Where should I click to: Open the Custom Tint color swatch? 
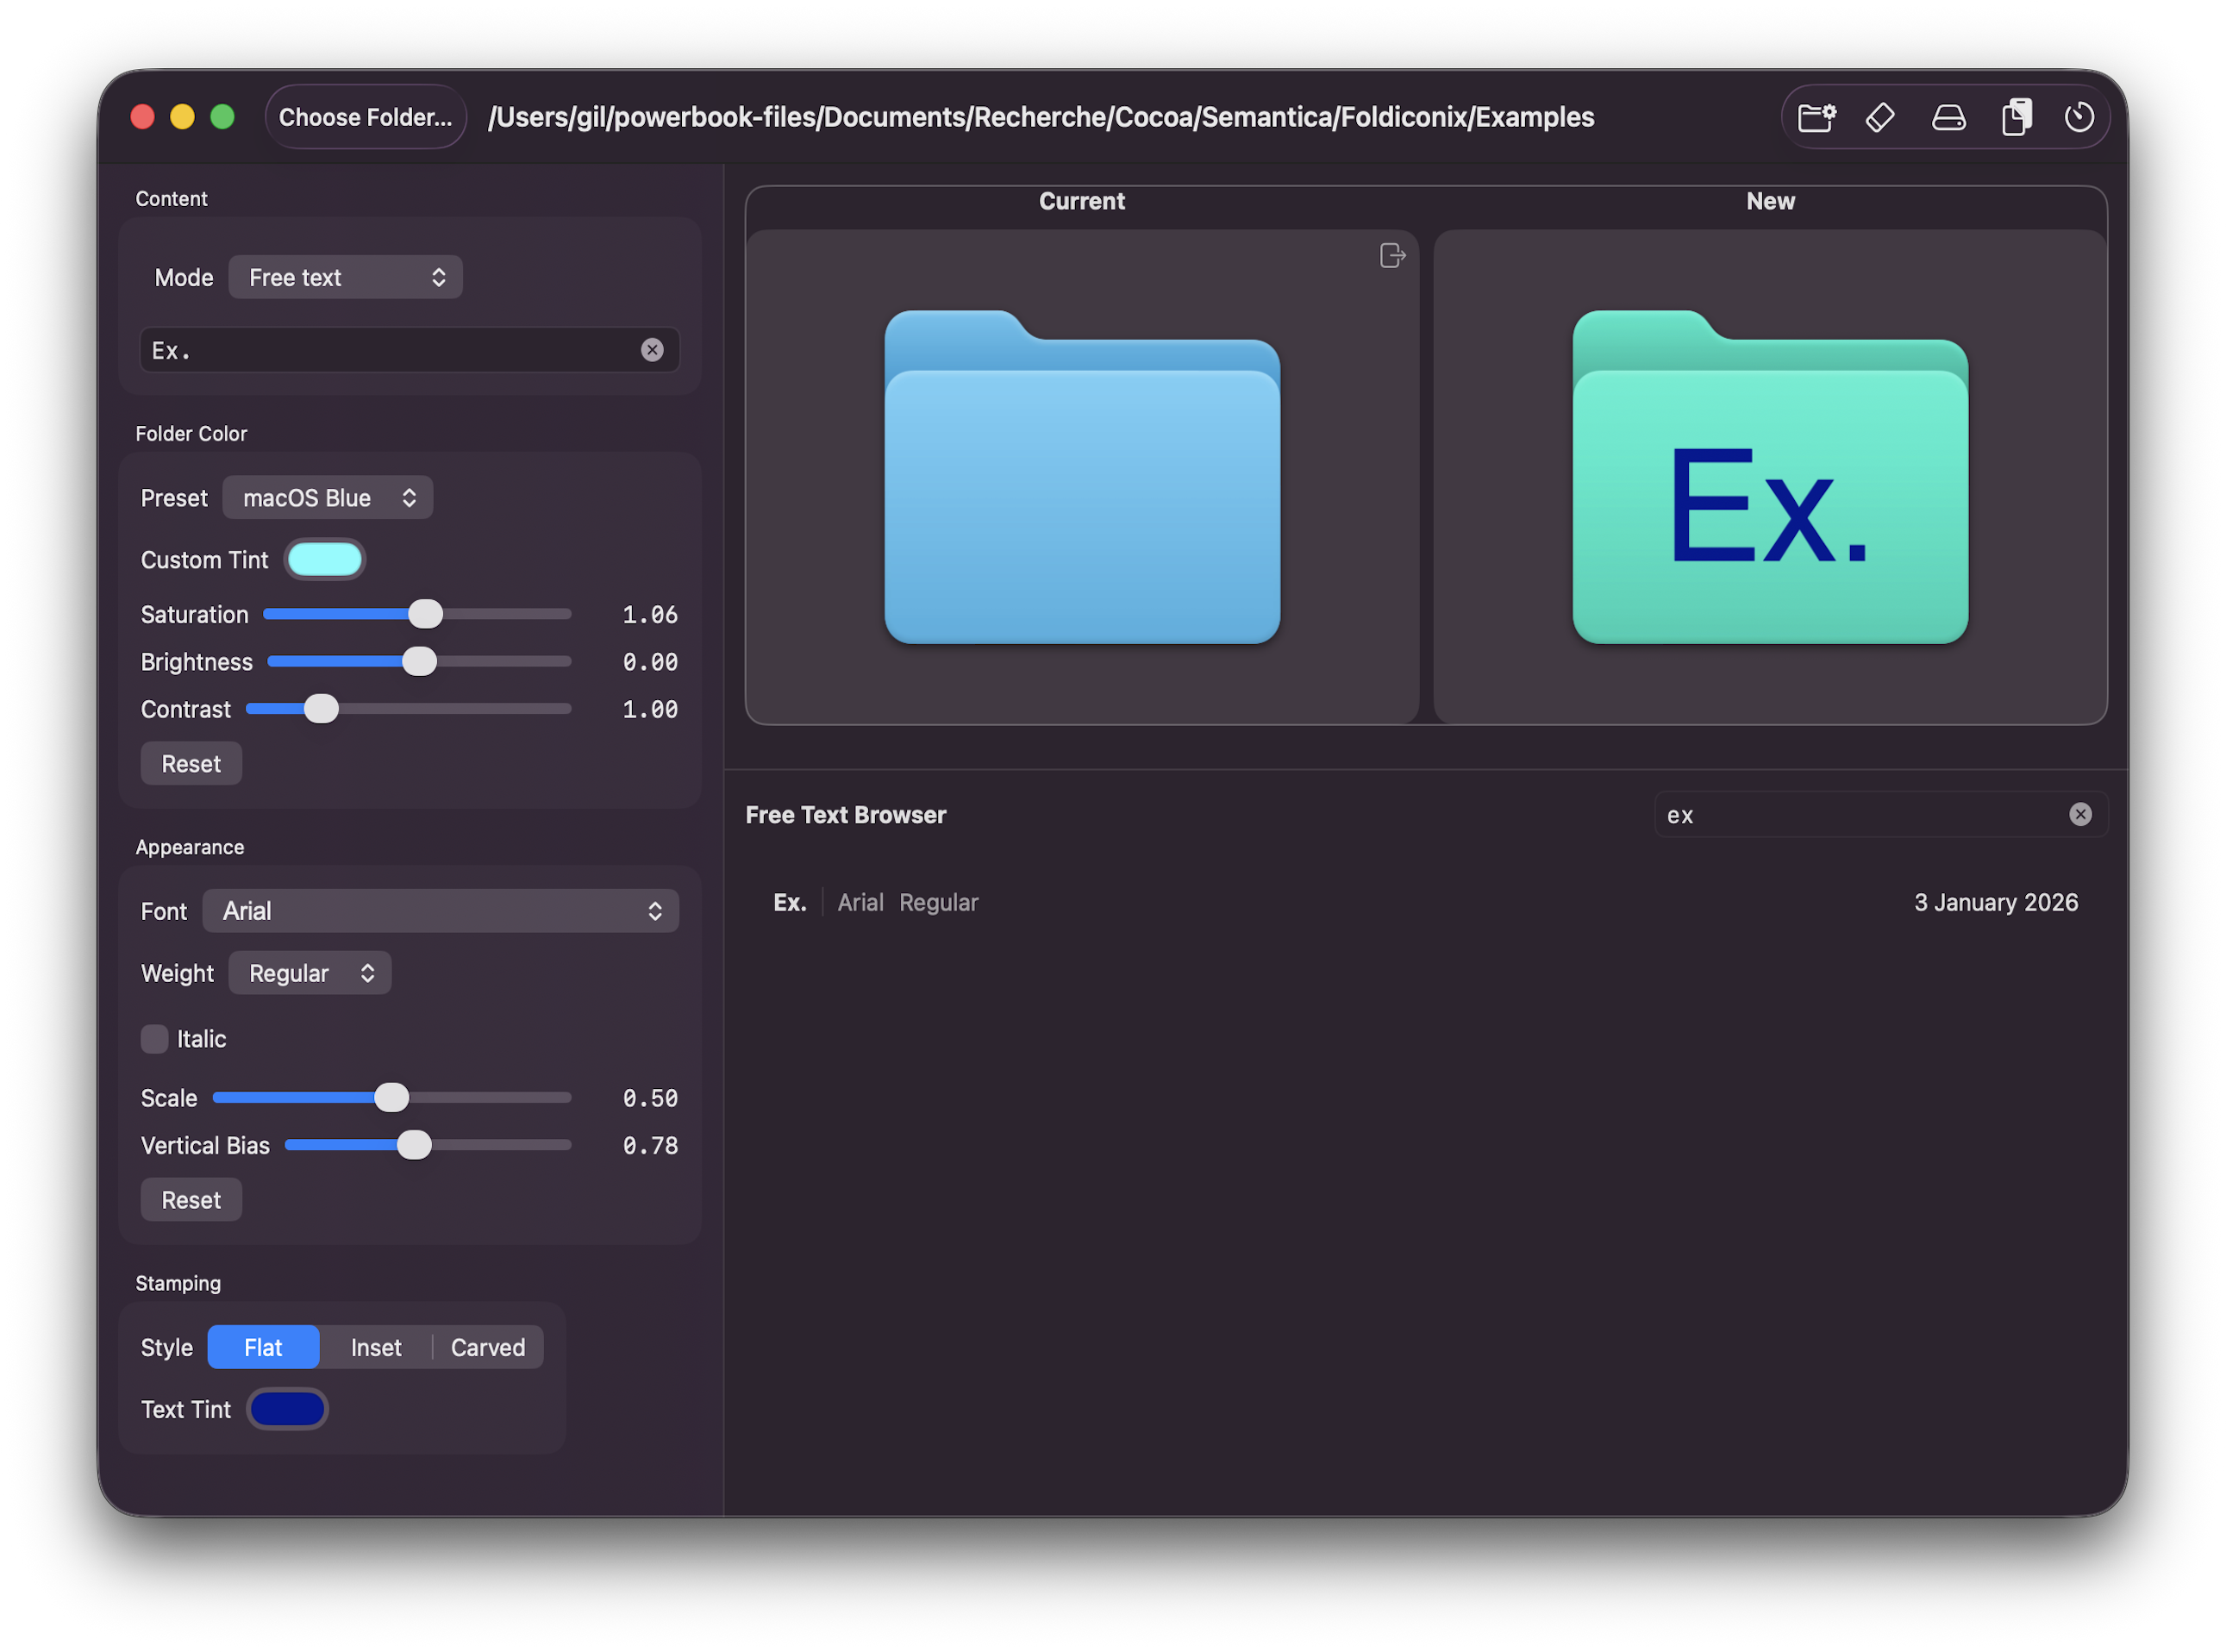pyautogui.click(x=325, y=559)
